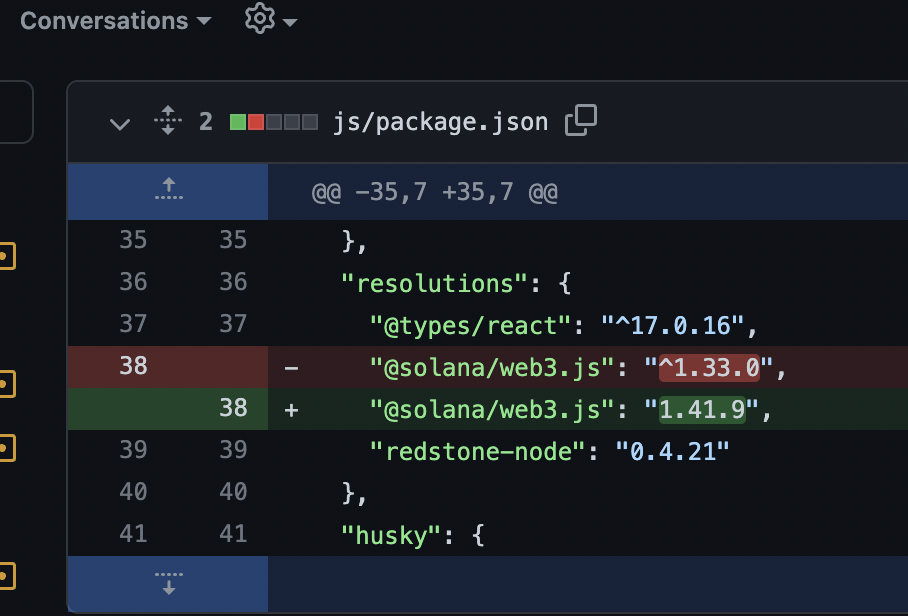Open the js/package.json file link
The height and width of the screenshot is (616, 908).
[x=441, y=122]
